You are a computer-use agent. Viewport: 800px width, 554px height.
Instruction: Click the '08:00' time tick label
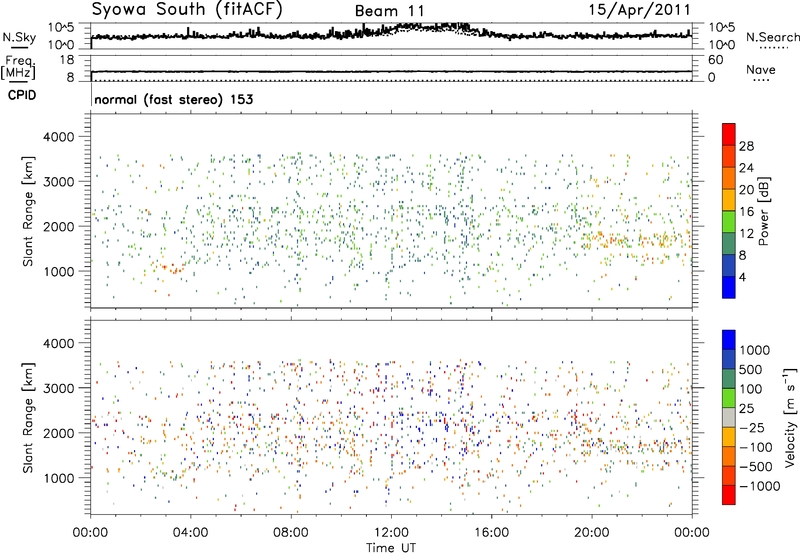[291, 533]
